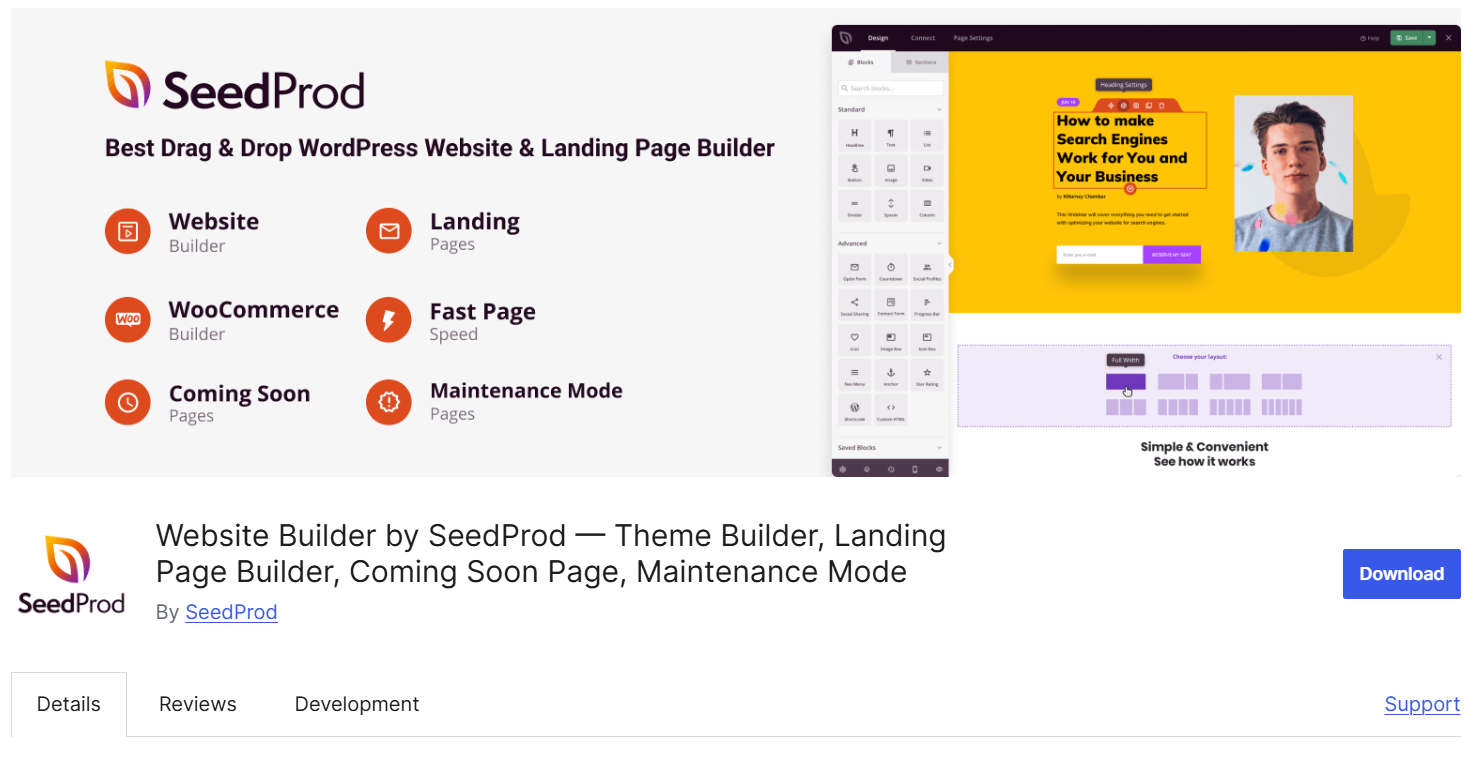This screenshot has width=1473, height=764.
Task: Collapse the builder sidebar with the arrow handle
Action: pyautogui.click(x=950, y=265)
